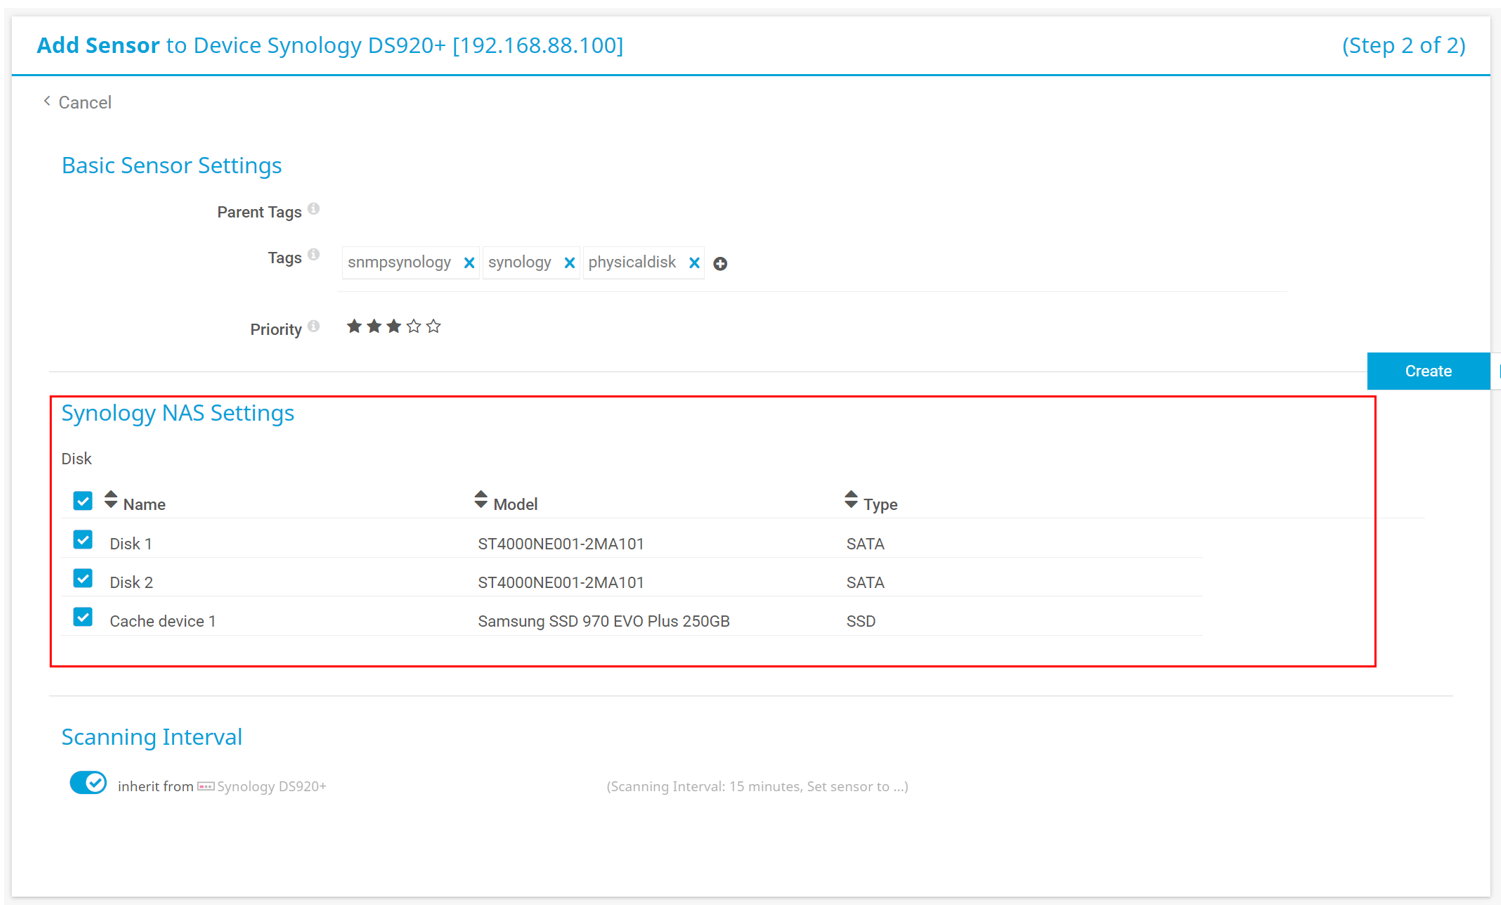Sort disk table by Model

pos(481,500)
